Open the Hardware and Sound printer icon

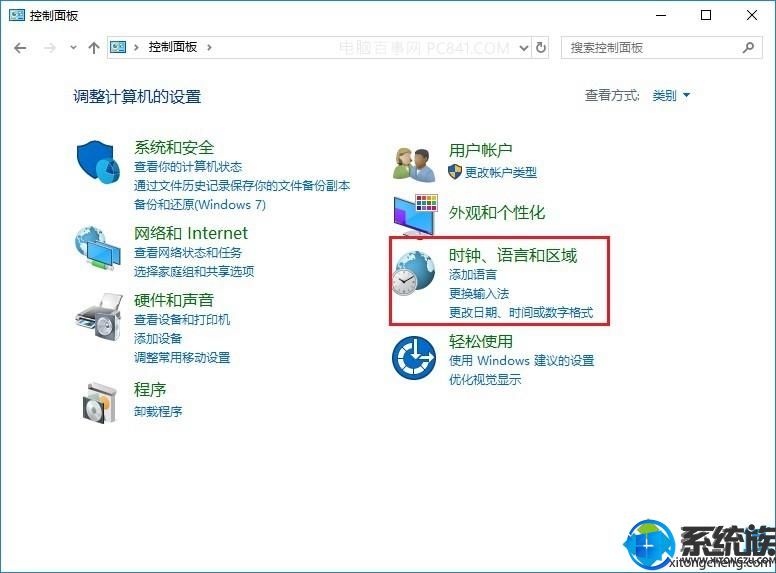tap(99, 317)
